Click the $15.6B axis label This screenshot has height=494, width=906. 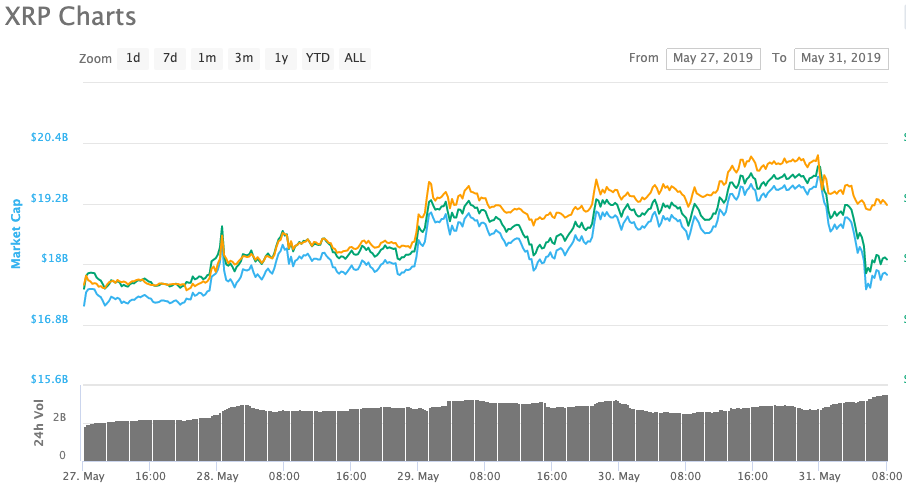point(50,380)
